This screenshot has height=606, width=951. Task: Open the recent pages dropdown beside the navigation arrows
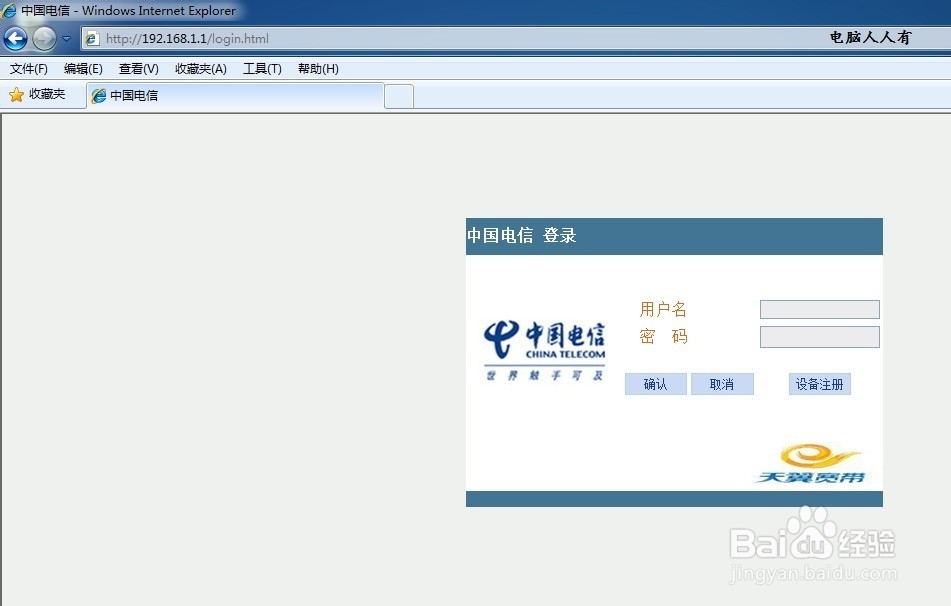pyautogui.click(x=67, y=39)
